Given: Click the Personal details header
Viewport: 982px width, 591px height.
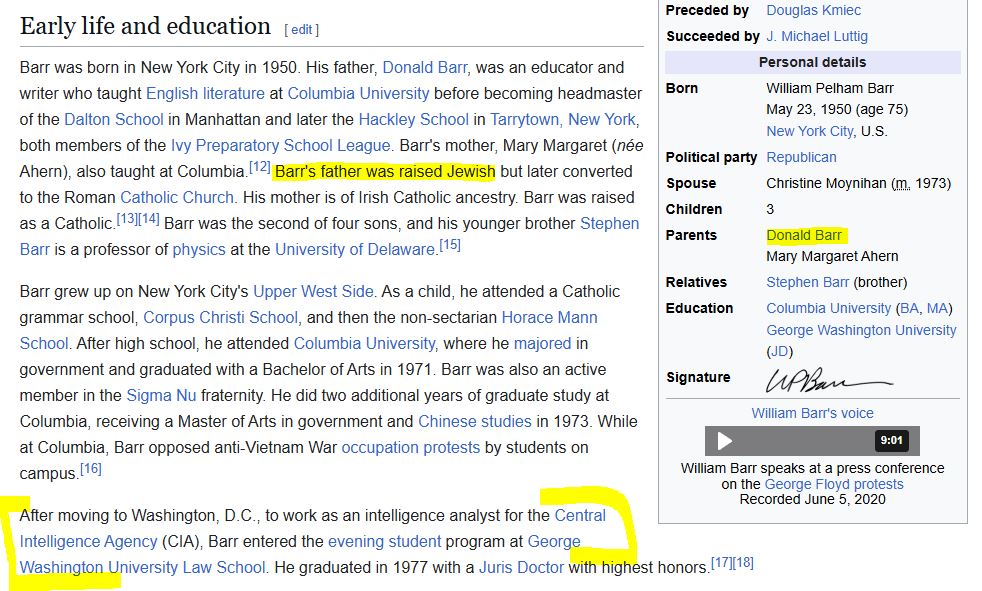Looking at the screenshot, I should point(812,63).
